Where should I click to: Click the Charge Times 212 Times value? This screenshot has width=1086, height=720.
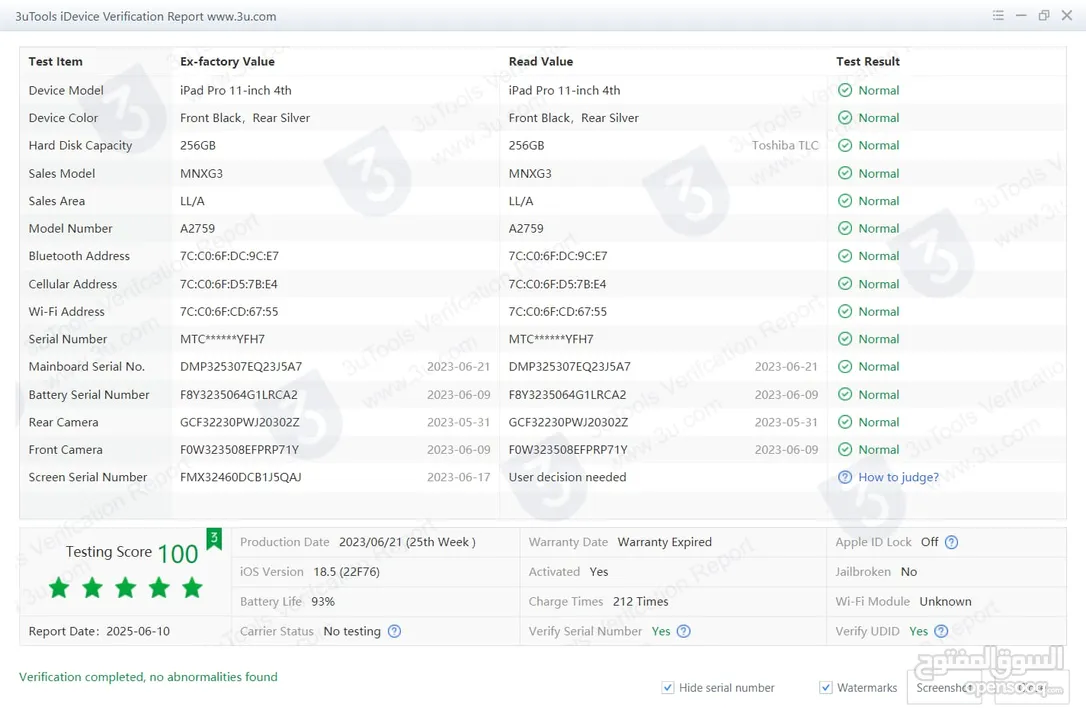[x=641, y=602]
